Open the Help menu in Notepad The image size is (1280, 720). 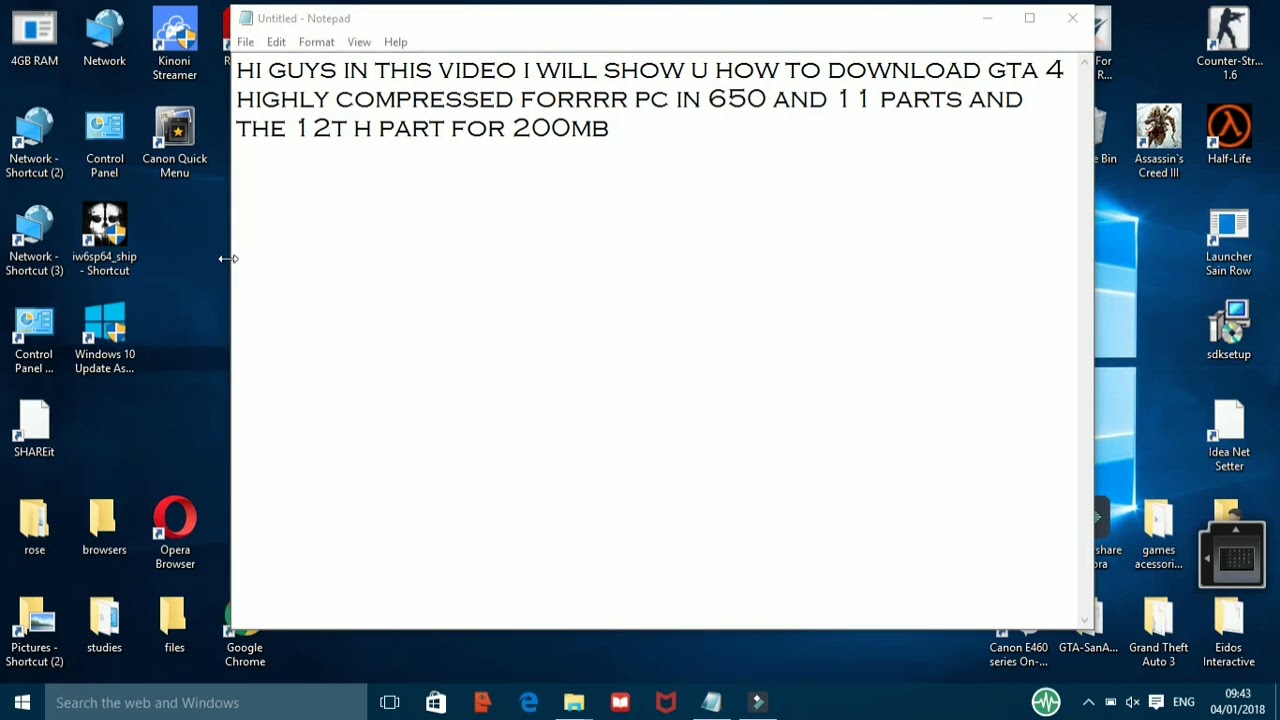pos(395,42)
